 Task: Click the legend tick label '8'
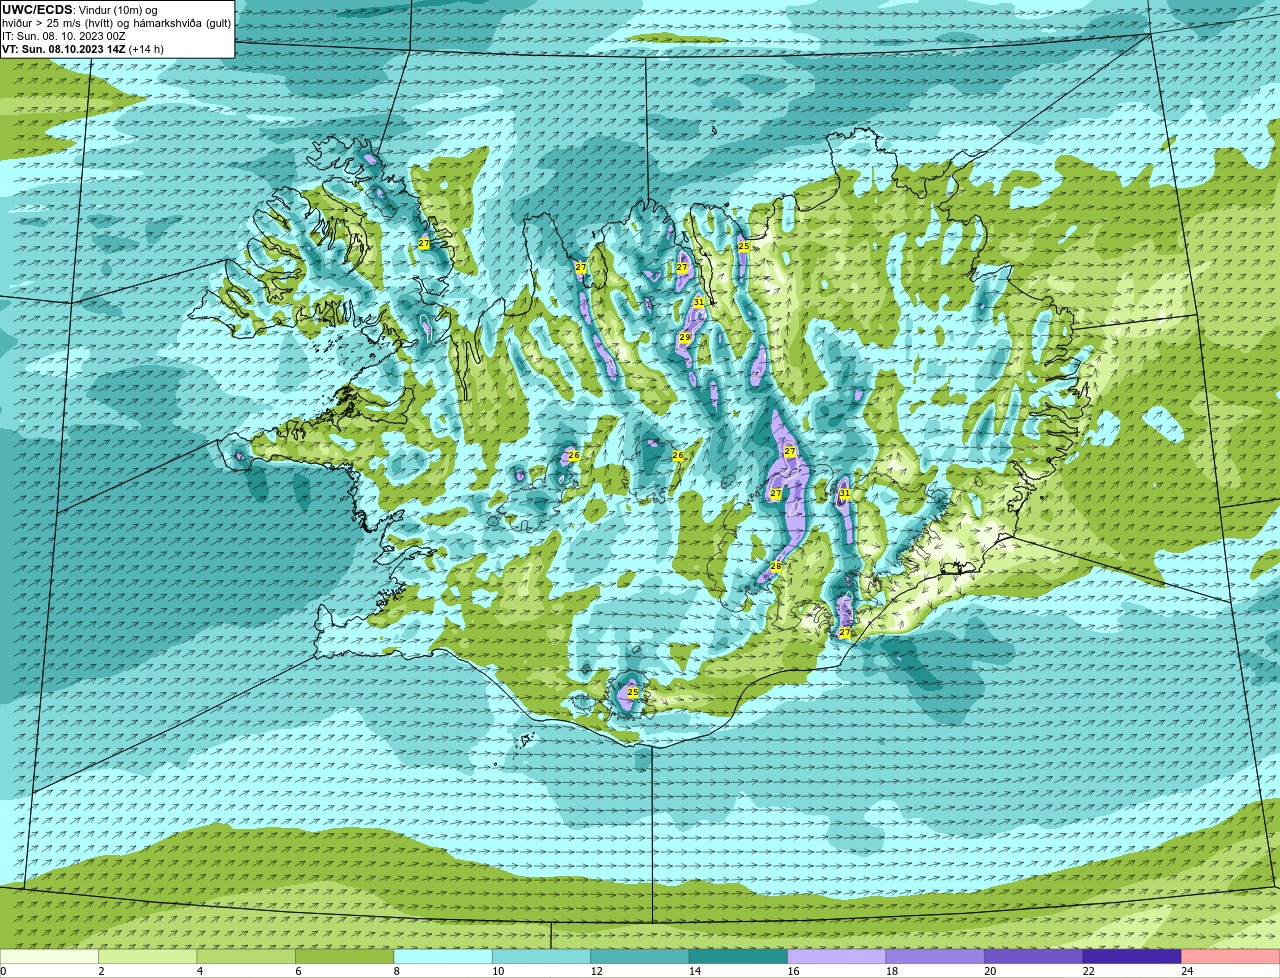[396, 971]
